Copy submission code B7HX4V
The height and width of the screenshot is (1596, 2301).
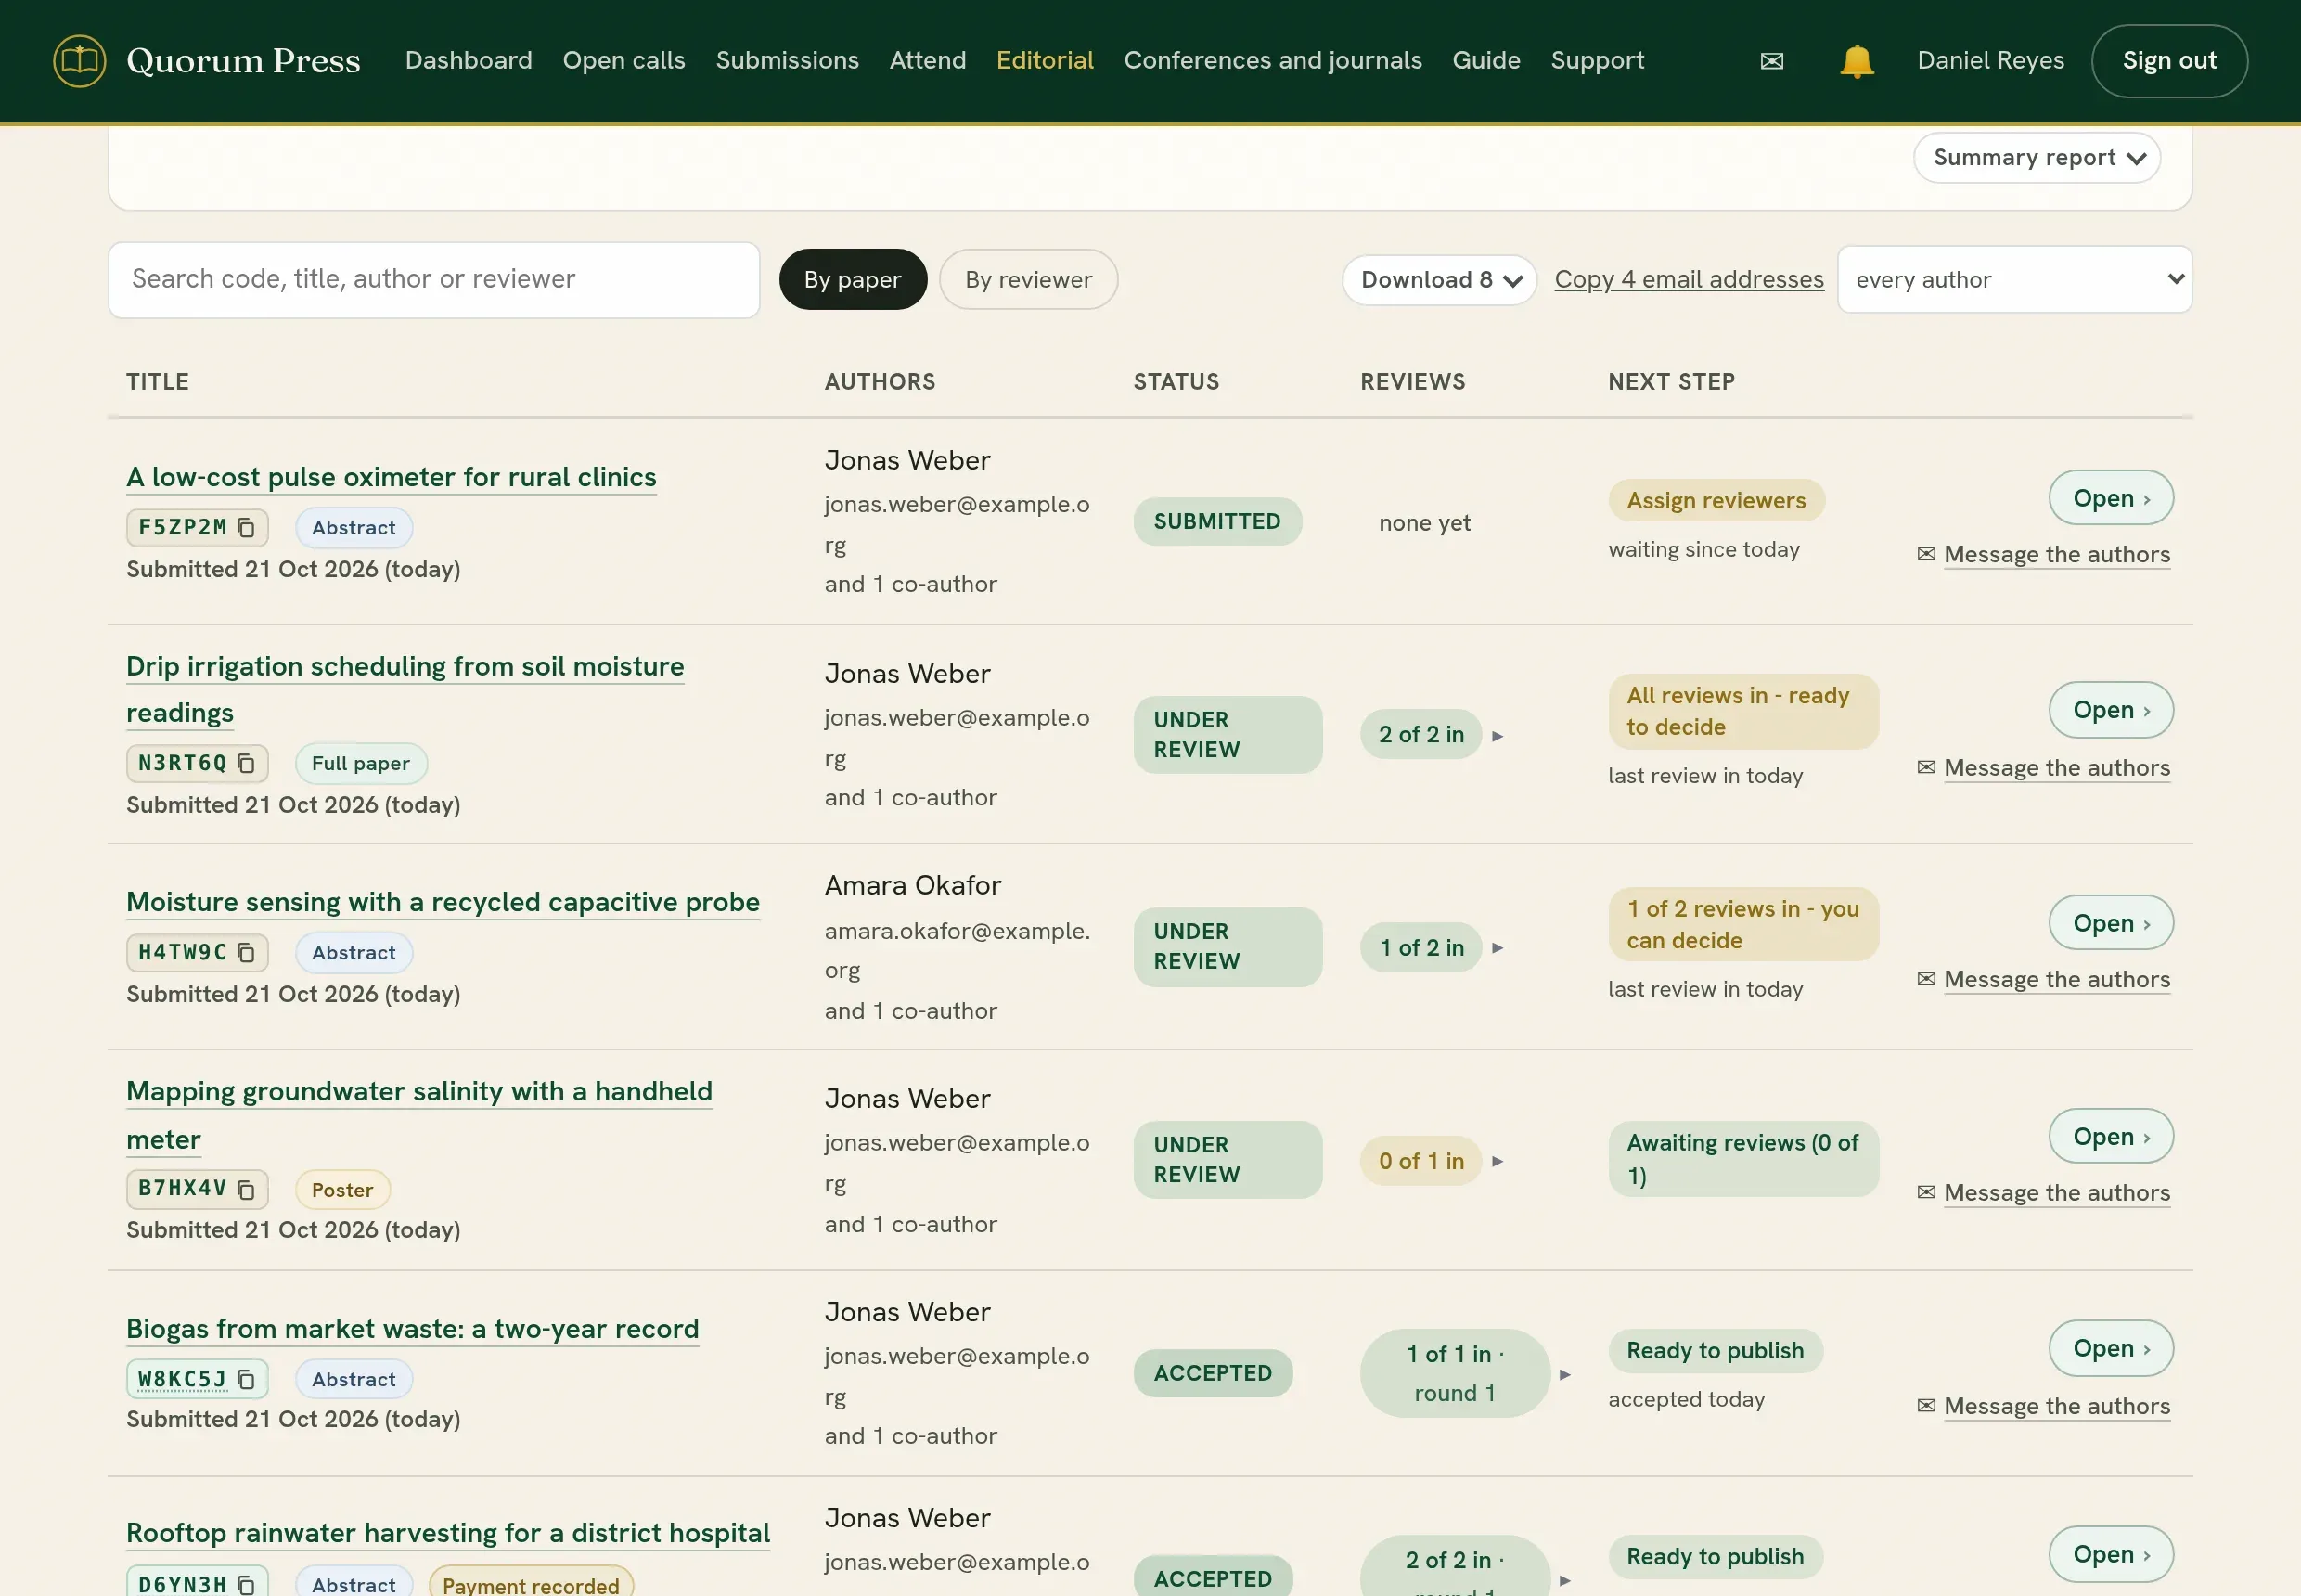(x=246, y=1188)
